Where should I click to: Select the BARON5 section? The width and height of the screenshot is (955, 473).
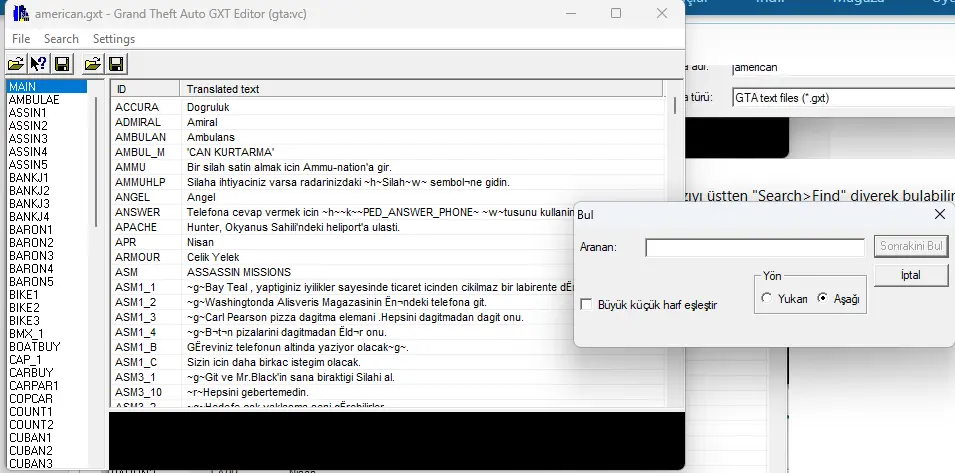tap(47, 281)
